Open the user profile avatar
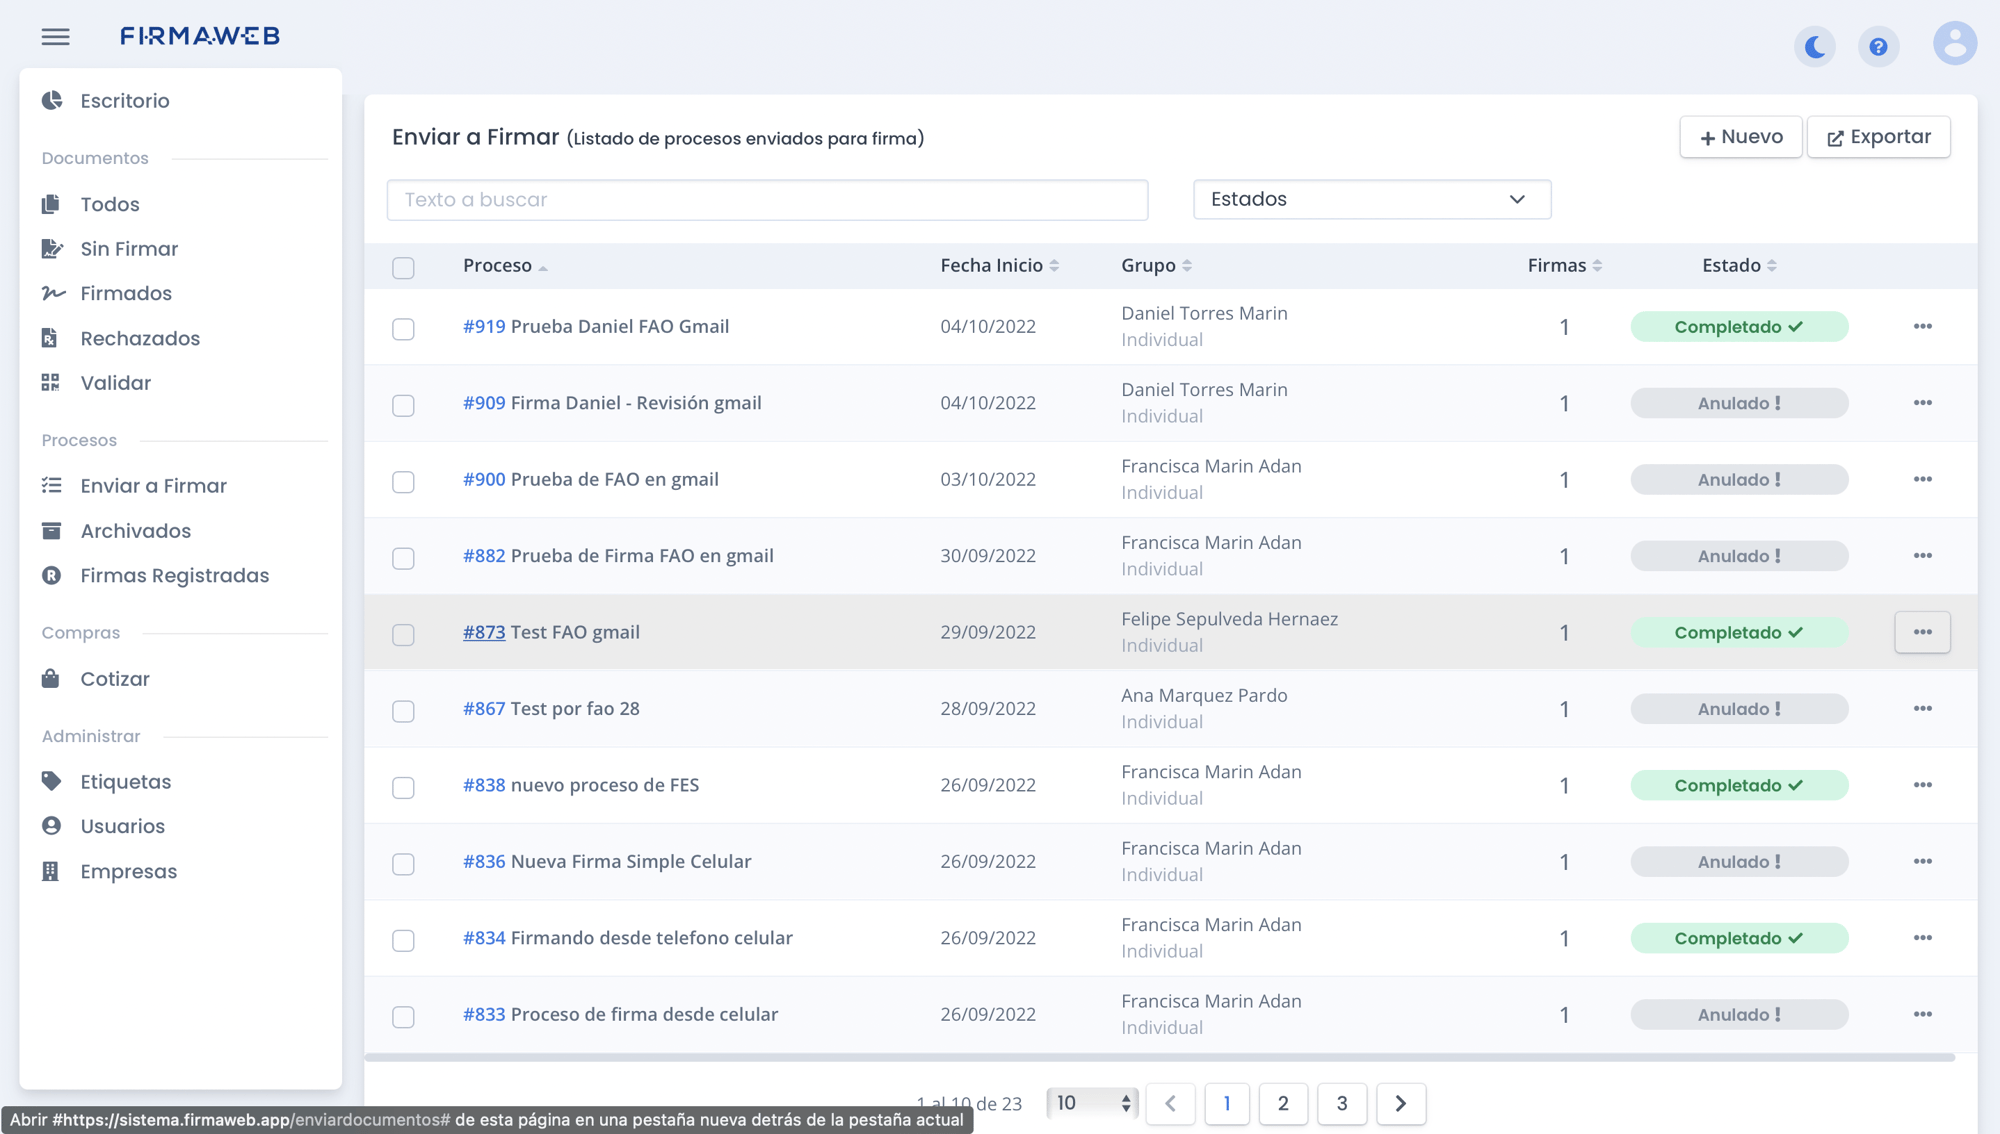Screen dimensions: 2000x1134 pyautogui.click(x=1955, y=44)
